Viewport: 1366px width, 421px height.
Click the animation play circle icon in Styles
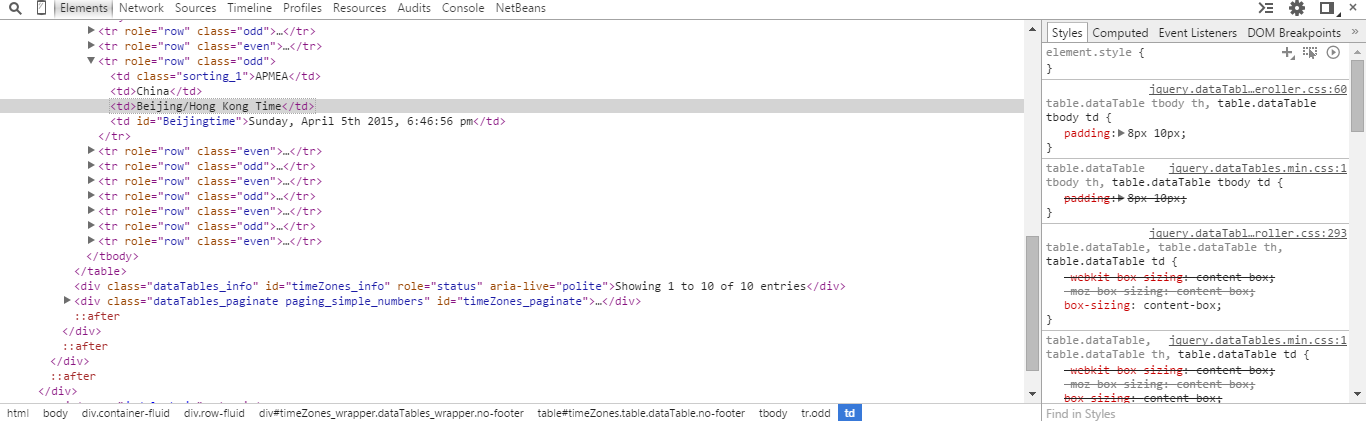point(1333,52)
